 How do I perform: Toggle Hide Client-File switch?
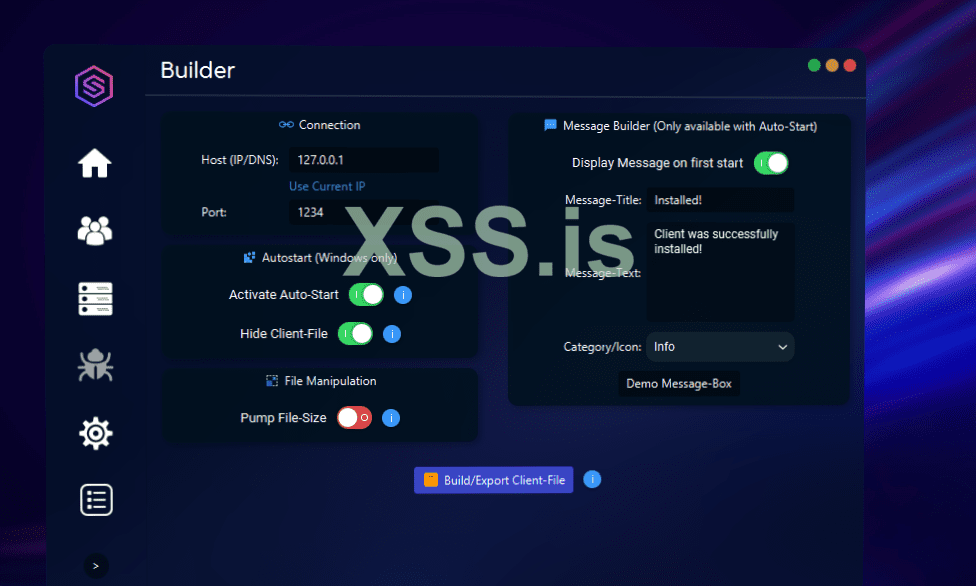pos(355,334)
